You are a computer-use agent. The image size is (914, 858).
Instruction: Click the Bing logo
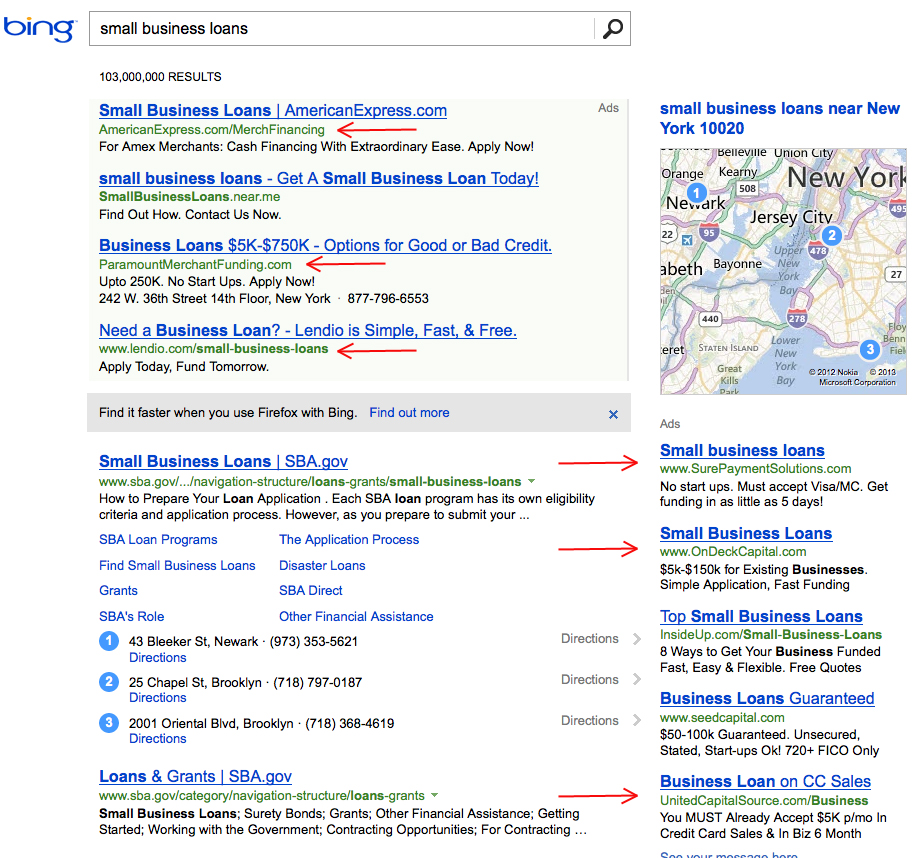tap(39, 28)
